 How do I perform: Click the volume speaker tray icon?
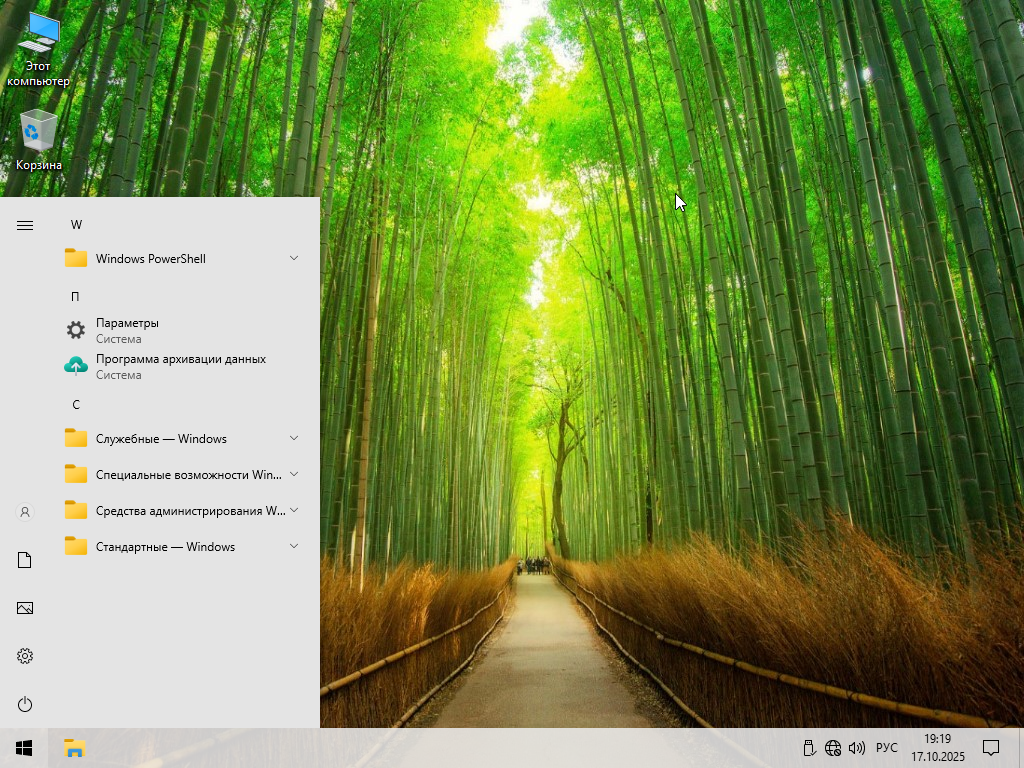pyautogui.click(x=856, y=748)
